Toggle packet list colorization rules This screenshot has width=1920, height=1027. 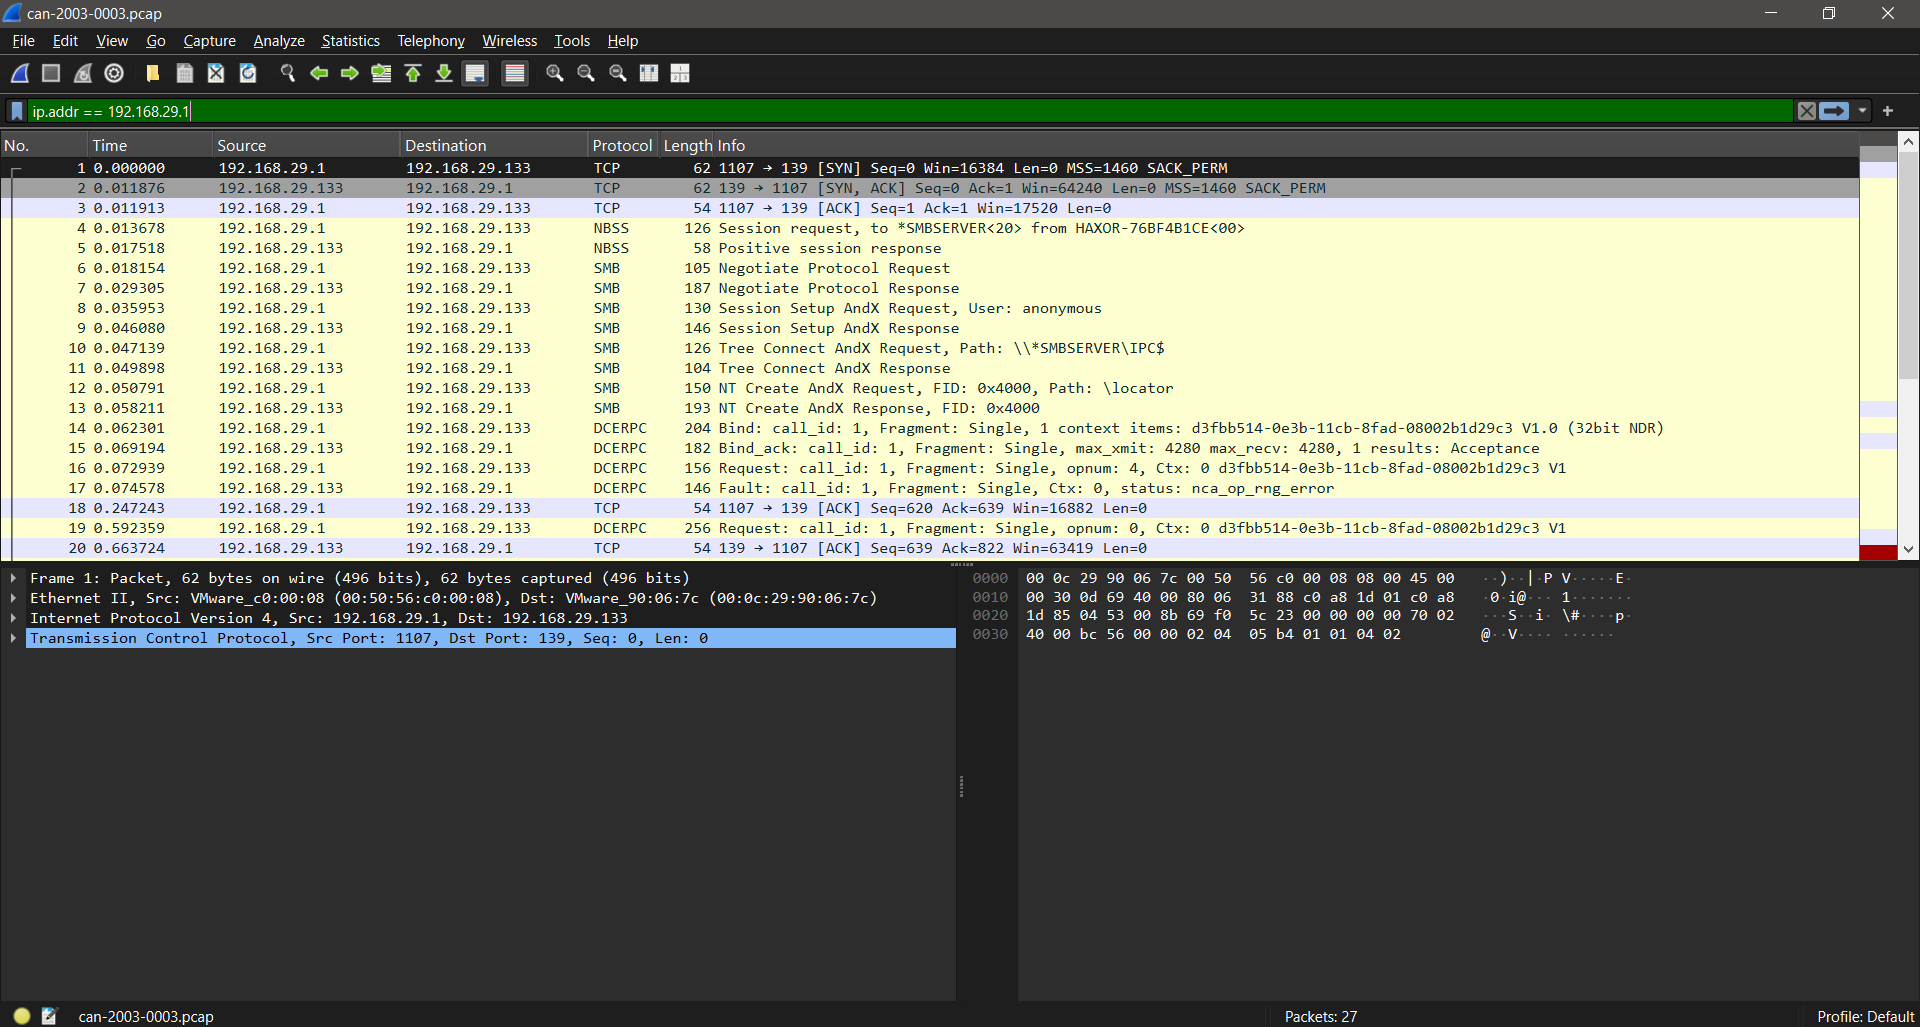(x=515, y=73)
